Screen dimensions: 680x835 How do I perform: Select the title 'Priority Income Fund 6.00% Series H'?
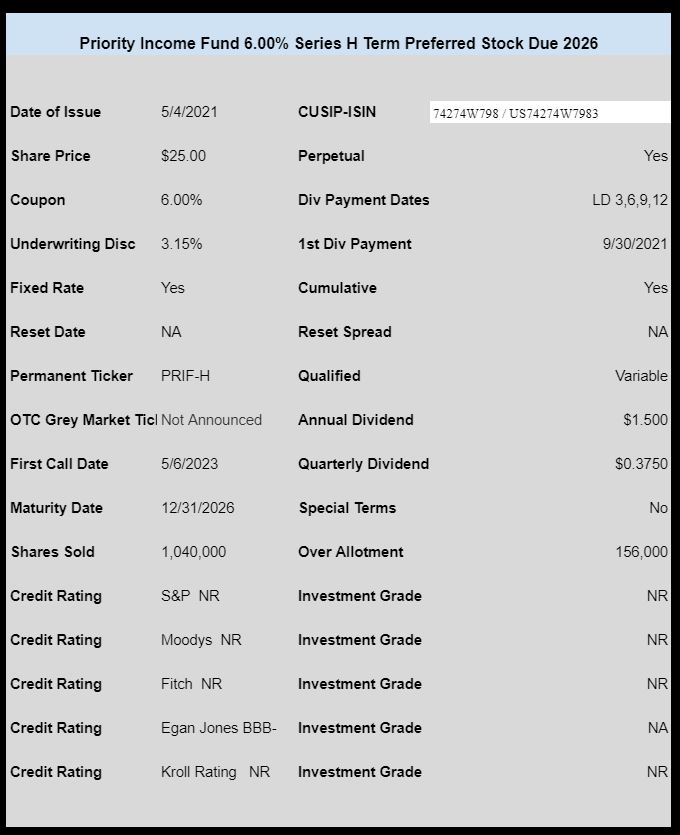pos(218,43)
